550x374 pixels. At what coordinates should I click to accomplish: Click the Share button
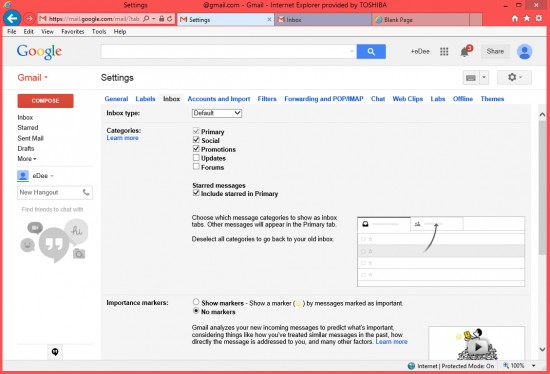[495, 52]
